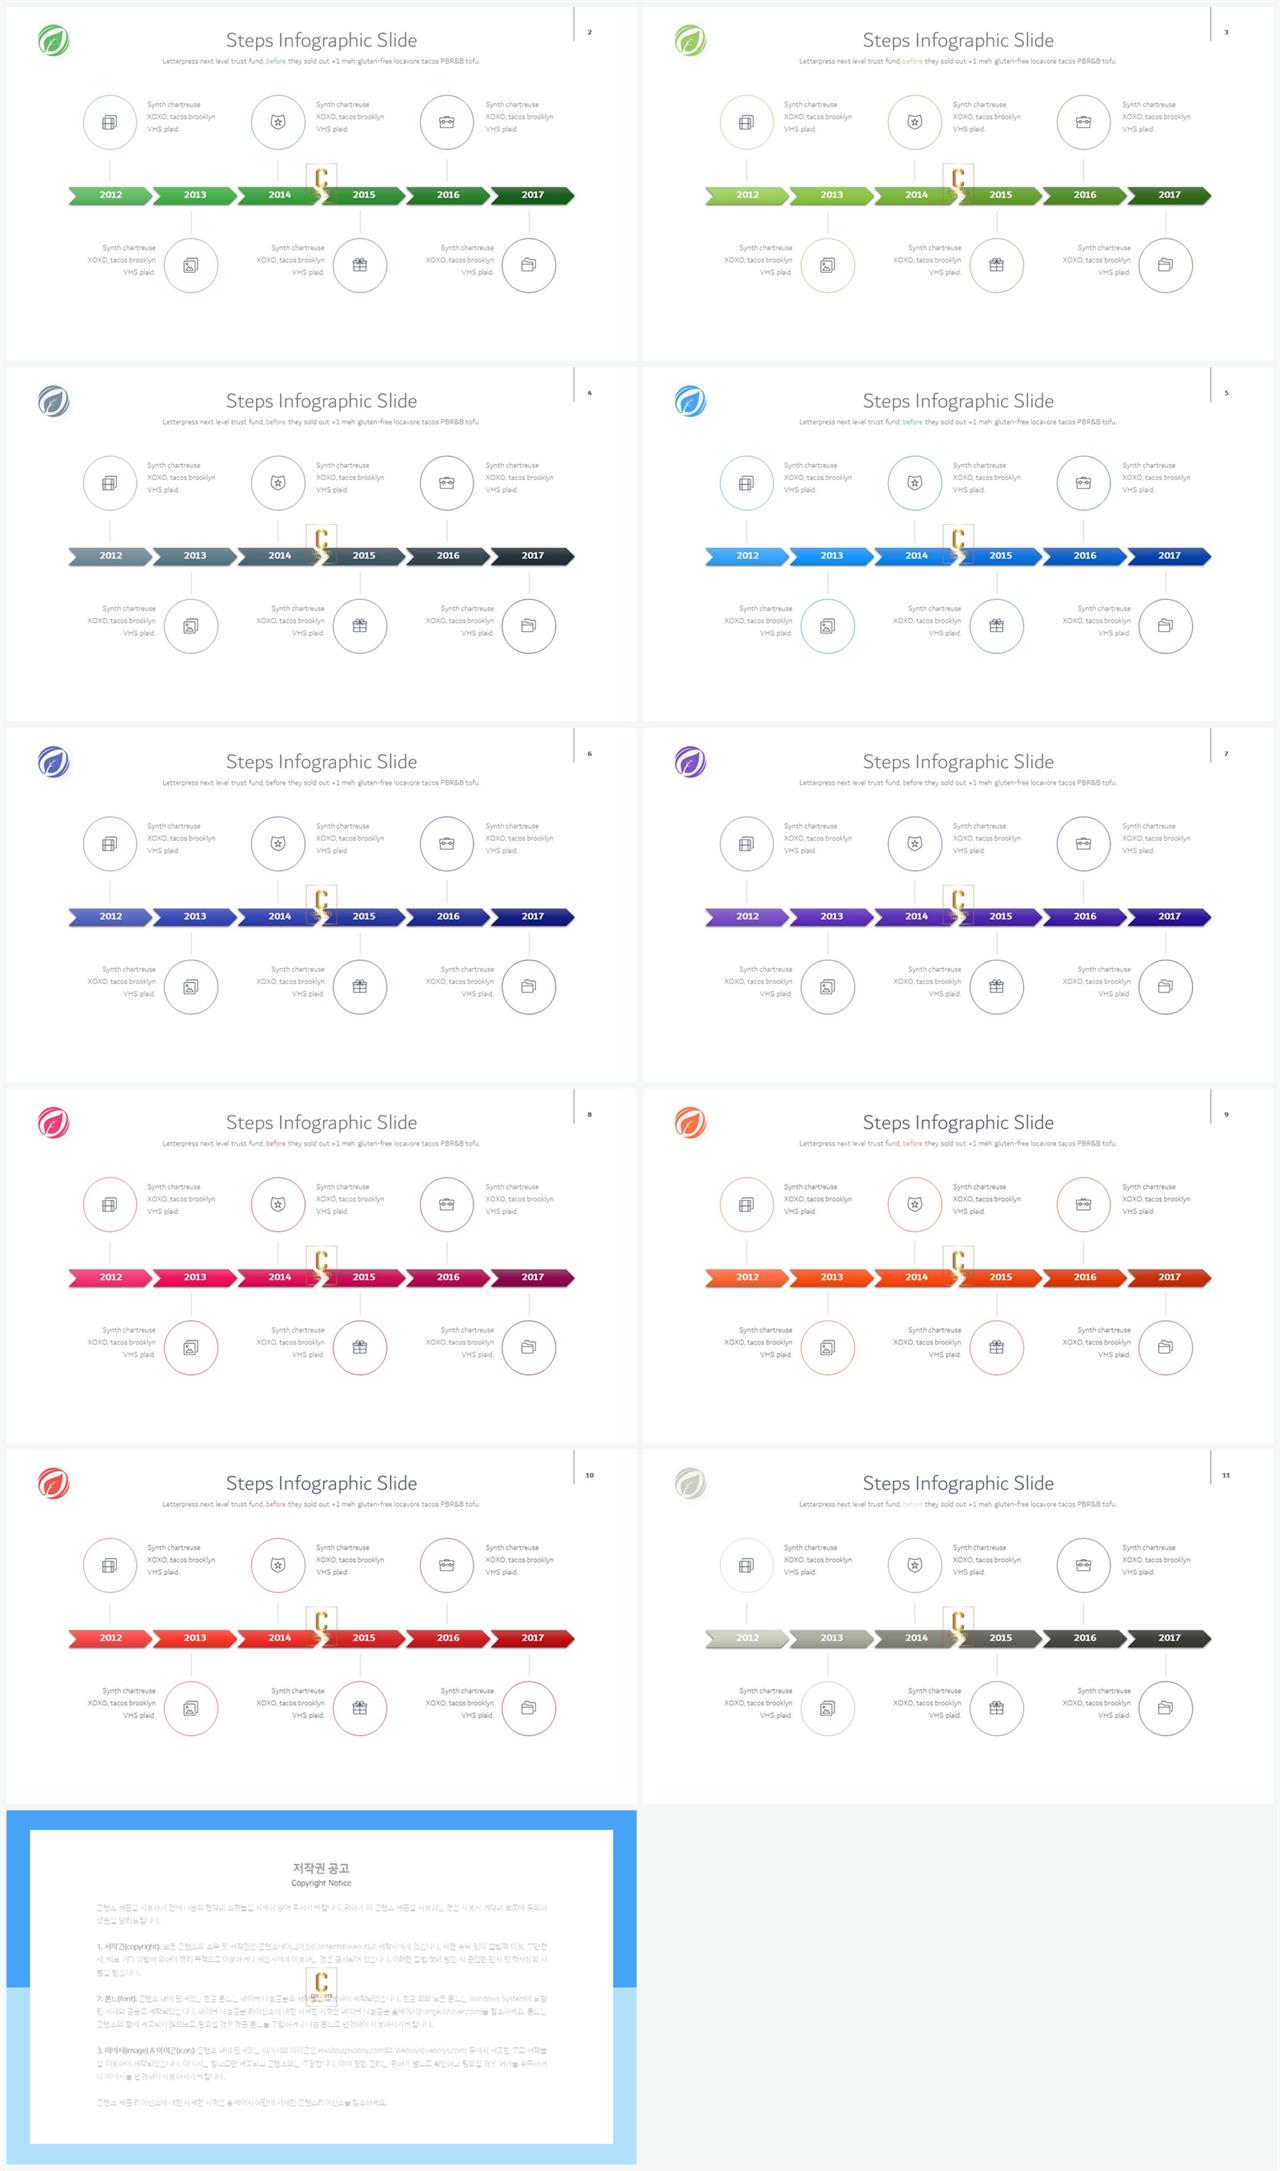Select the purple leaf logo icon
Image resolution: width=1280 pixels, height=2171 pixels.
[x=690, y=762]
